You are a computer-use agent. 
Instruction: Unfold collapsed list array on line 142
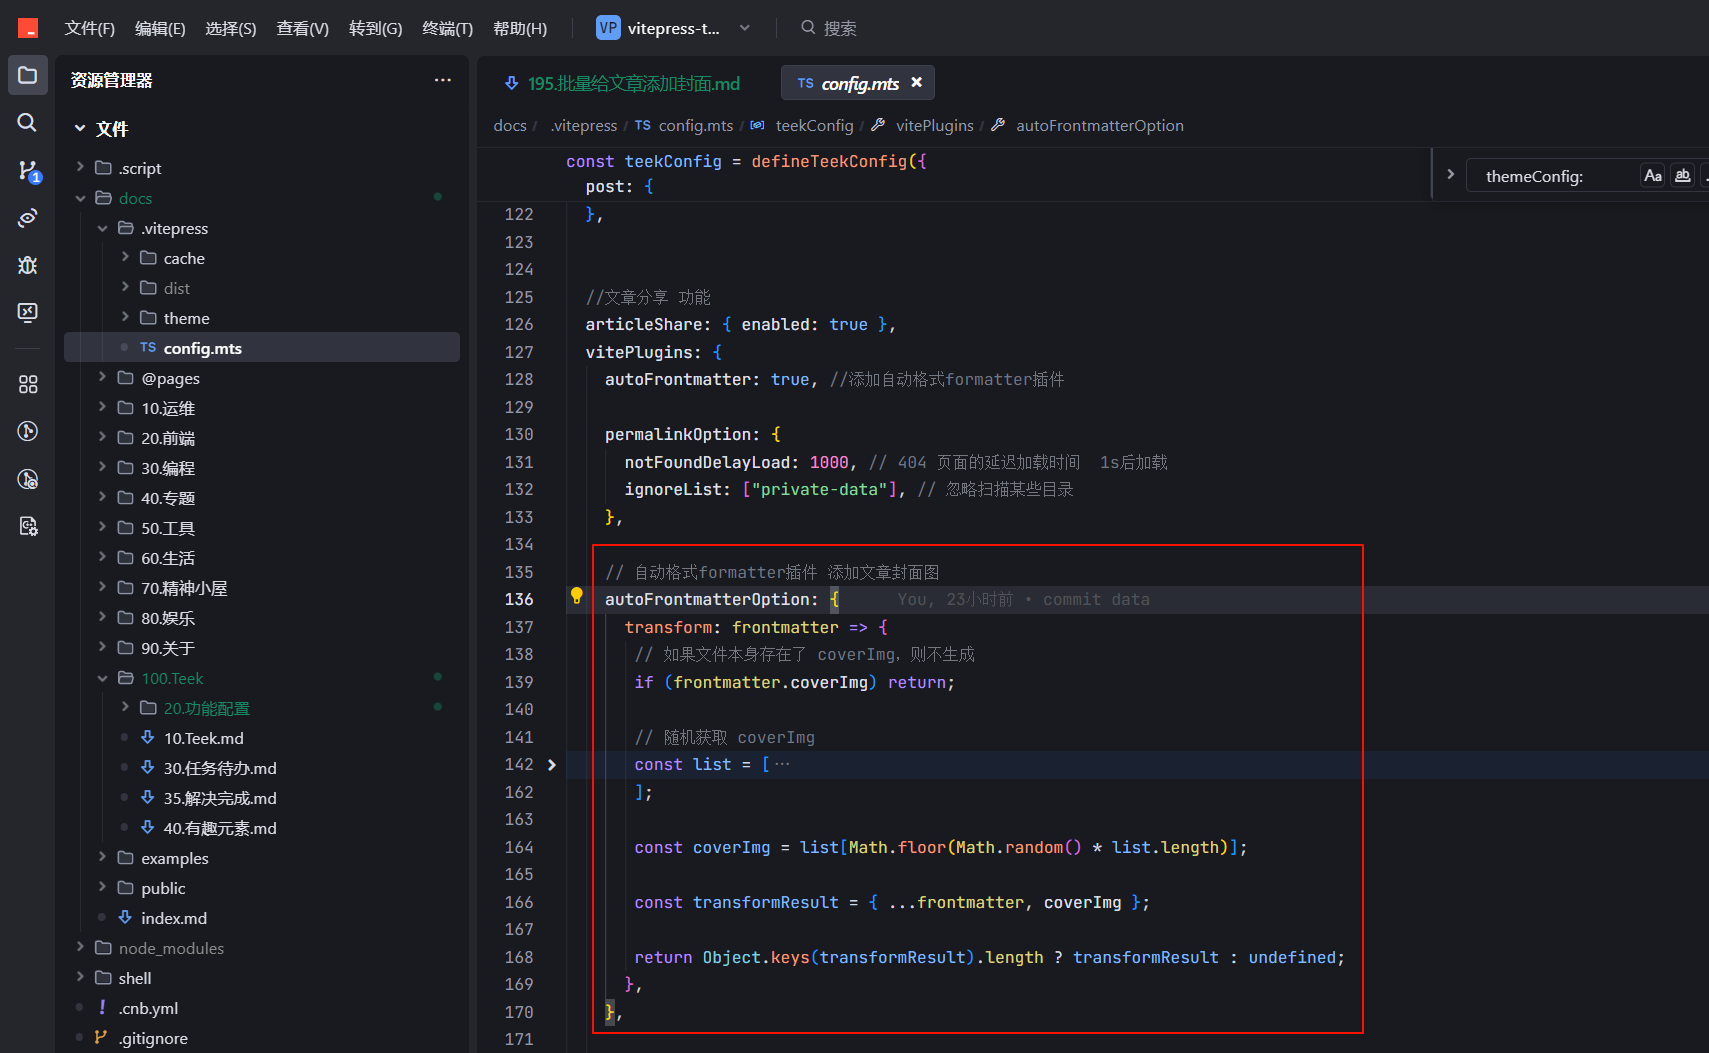[x=552, y=765]
